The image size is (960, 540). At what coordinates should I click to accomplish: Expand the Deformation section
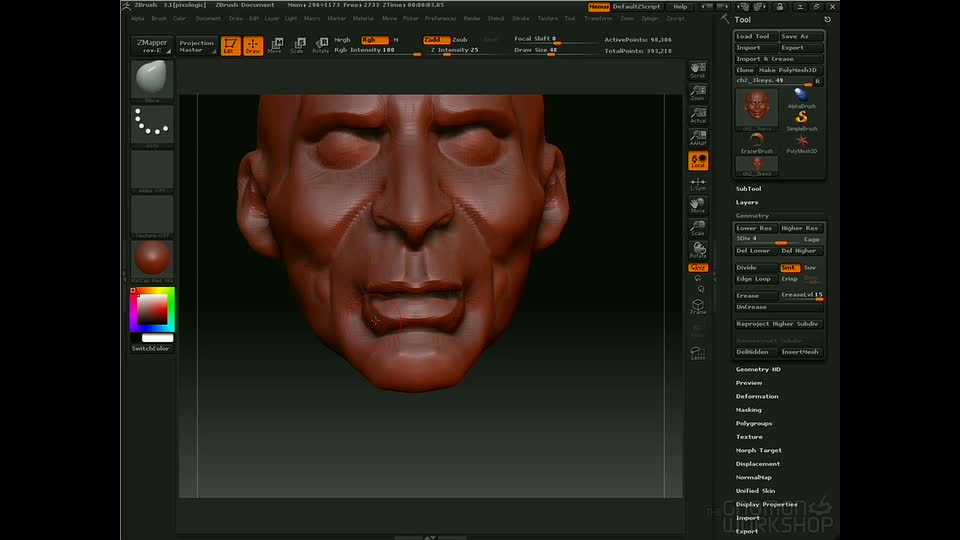[x=757, y=396]
